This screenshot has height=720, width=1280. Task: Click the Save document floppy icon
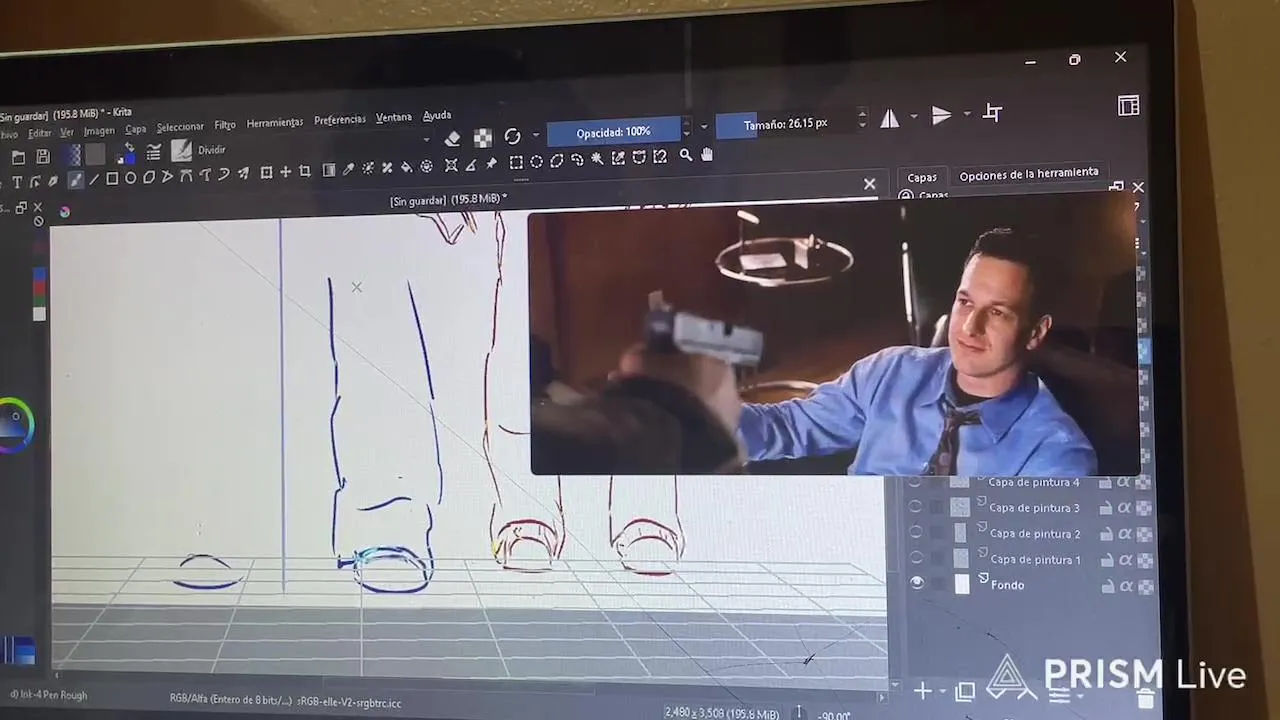[43, 156]
